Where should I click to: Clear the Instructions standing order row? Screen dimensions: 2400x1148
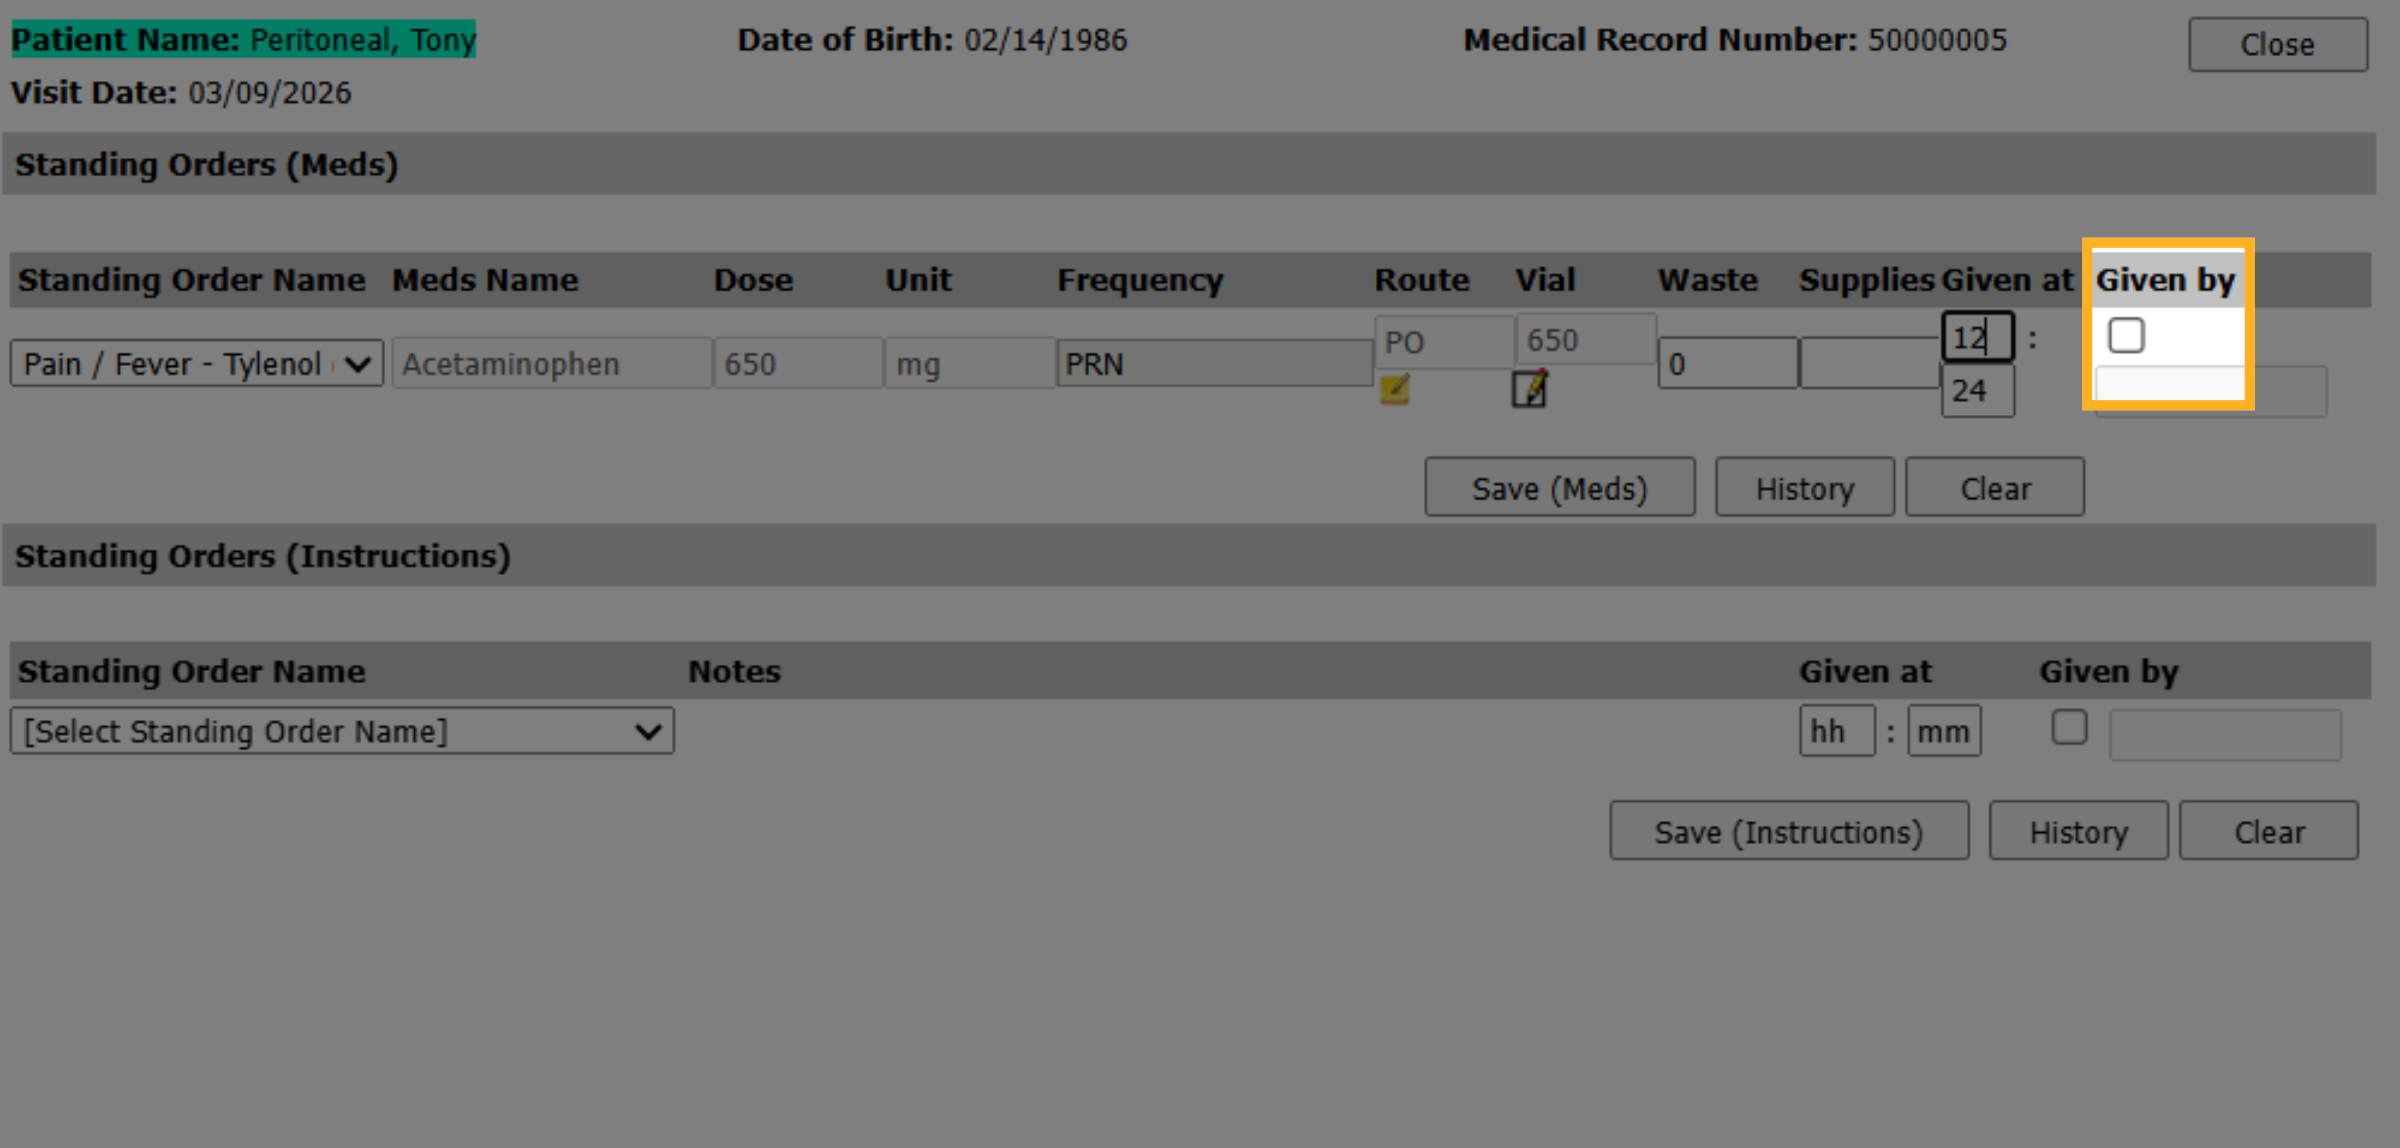pyautogui.click(x=2269, y=831)
